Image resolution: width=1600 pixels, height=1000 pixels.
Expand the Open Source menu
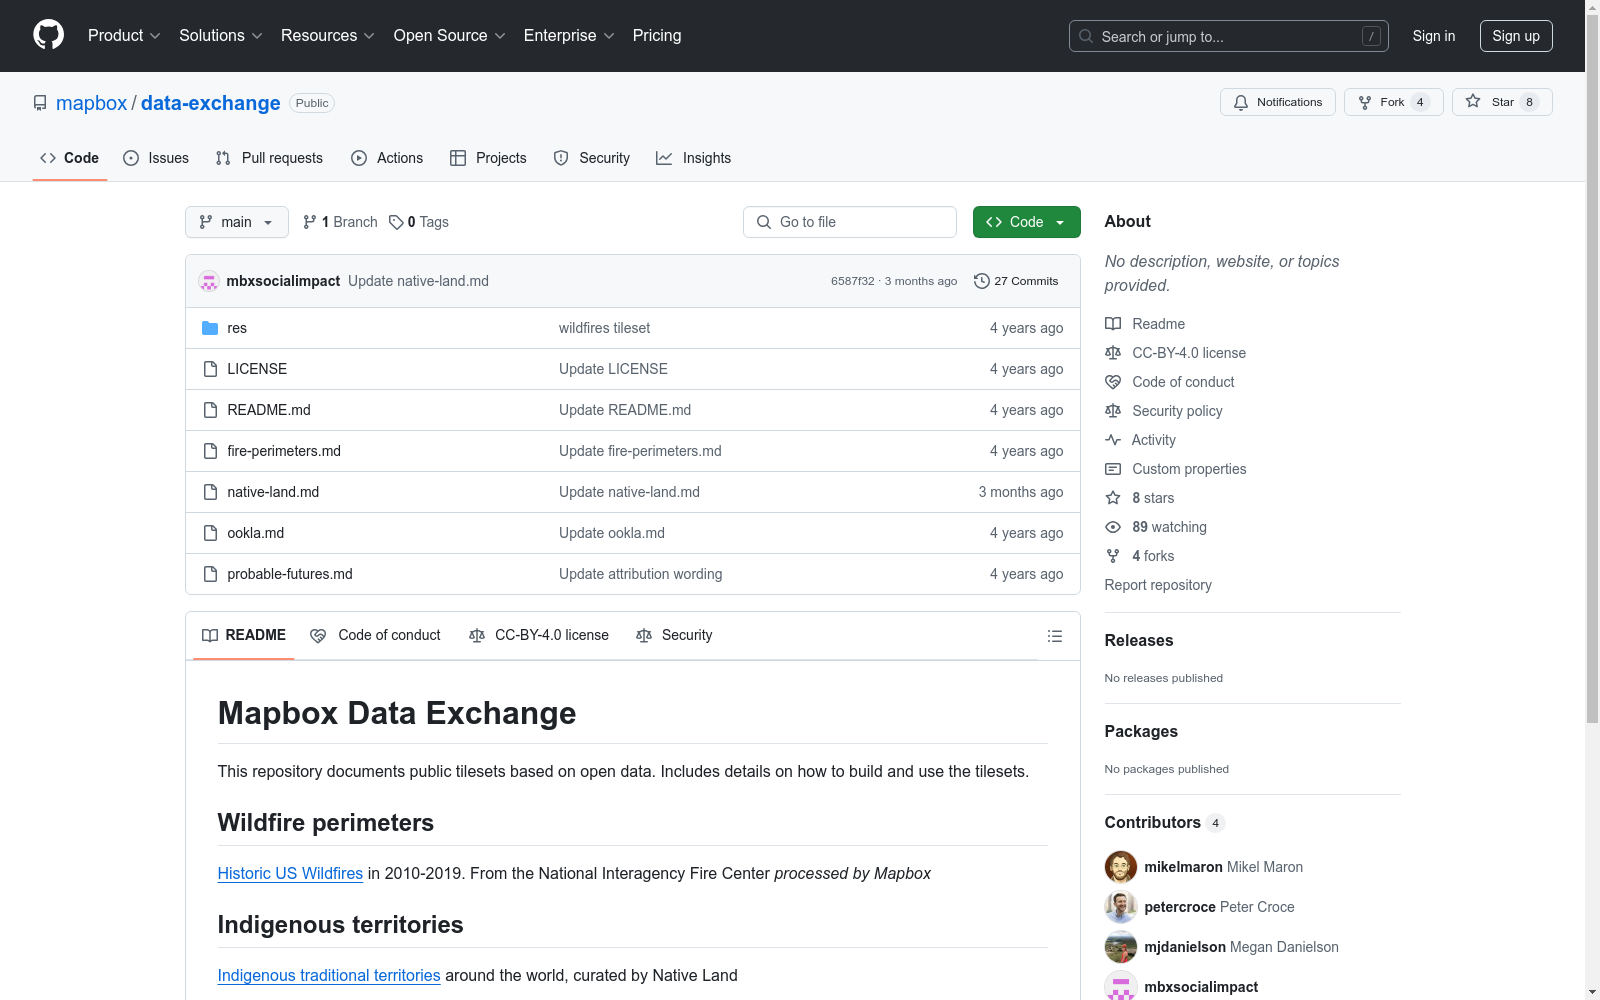pyautogui.click(x=450, y=36)
